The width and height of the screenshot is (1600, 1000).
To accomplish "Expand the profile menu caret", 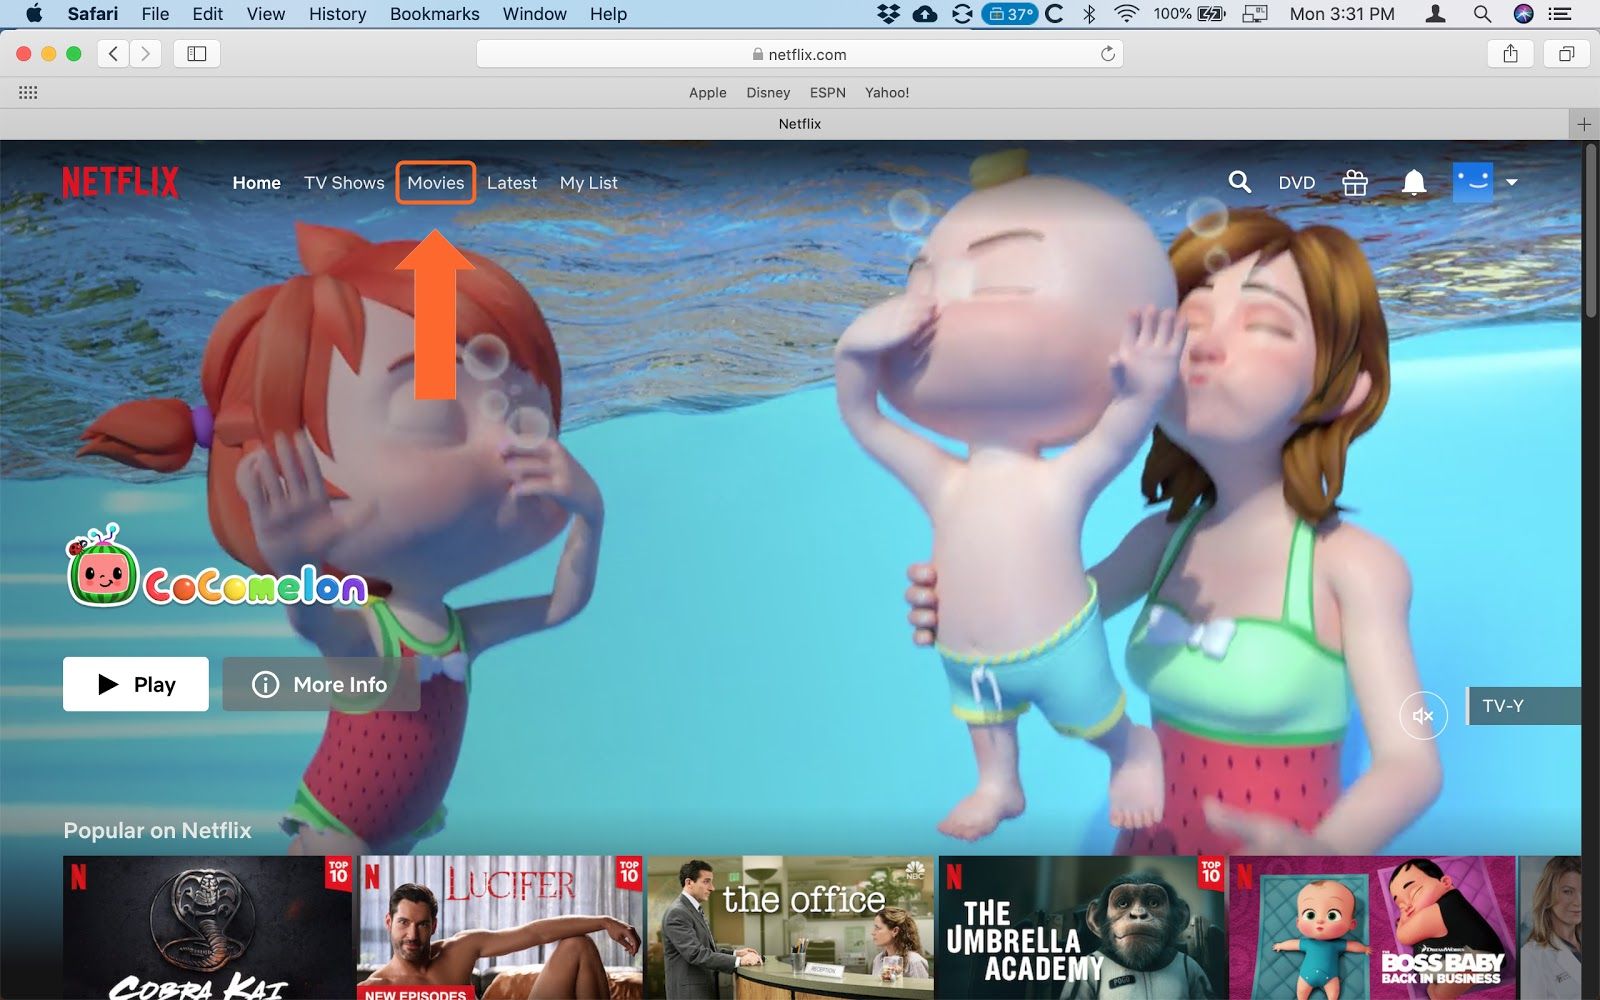I will pyautogui.click(x=1512, y=182).
